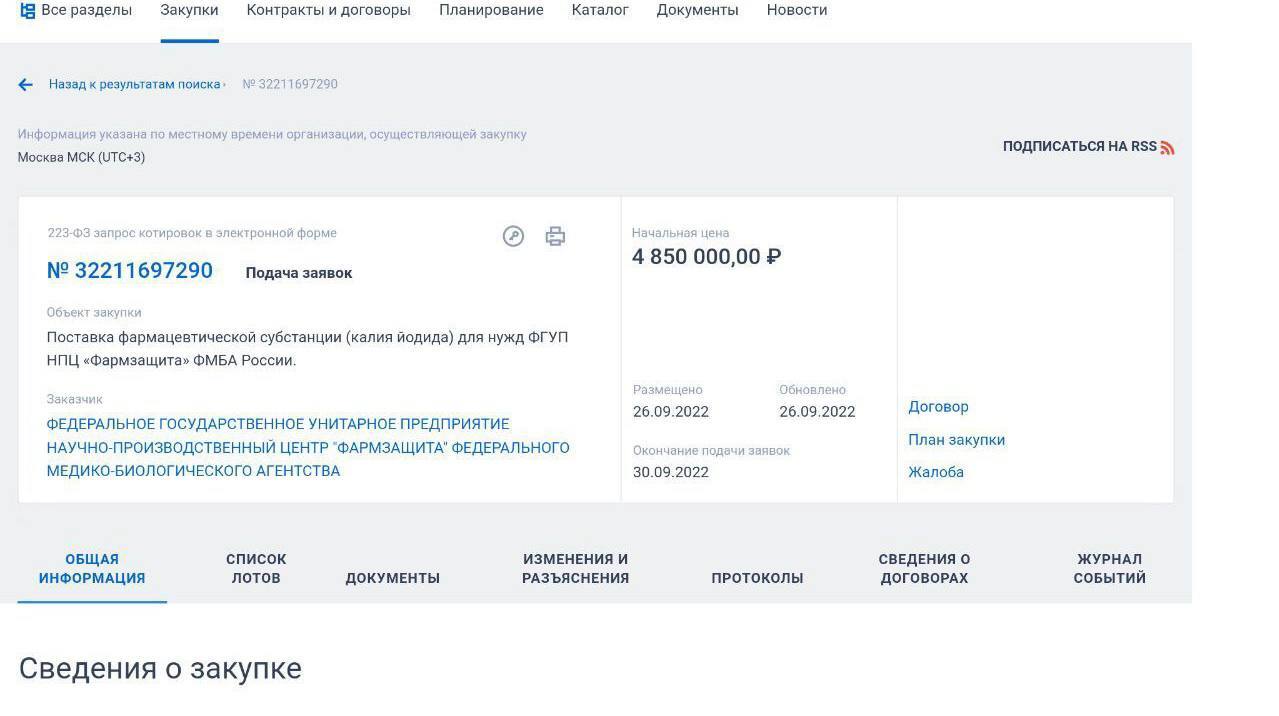Open the Новости section
The height and width of the screenshot is (716, 1279).
point(796,10)
